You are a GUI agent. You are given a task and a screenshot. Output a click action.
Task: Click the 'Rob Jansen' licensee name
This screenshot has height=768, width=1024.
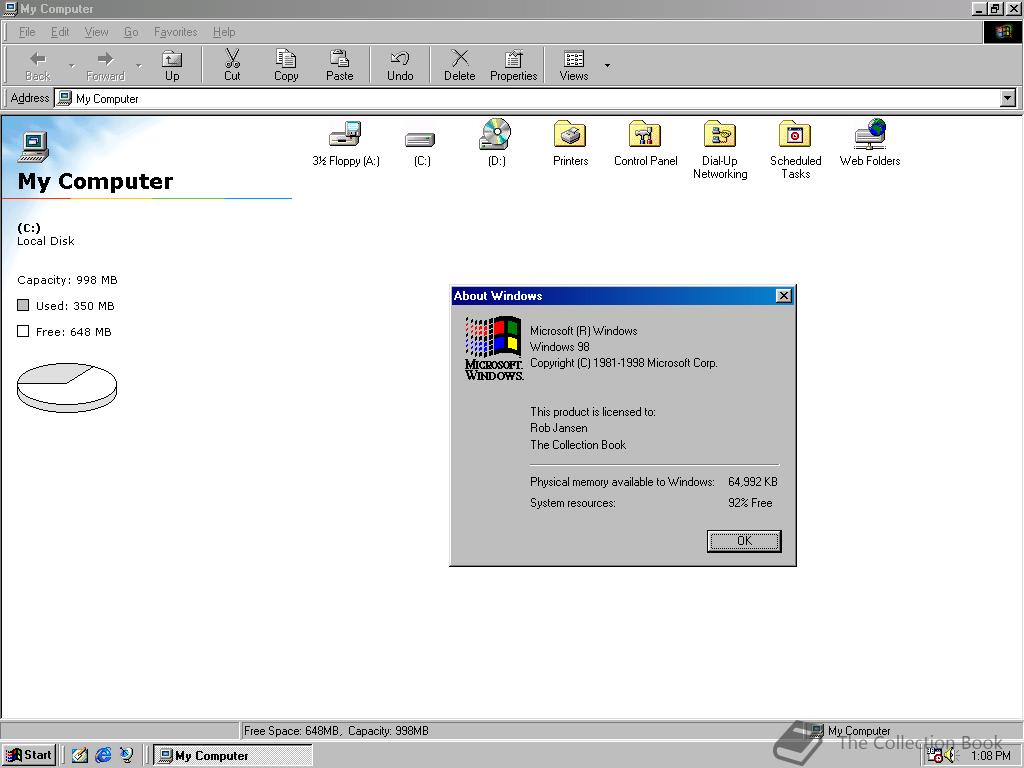pyautogui.click(x=558, y=428)
